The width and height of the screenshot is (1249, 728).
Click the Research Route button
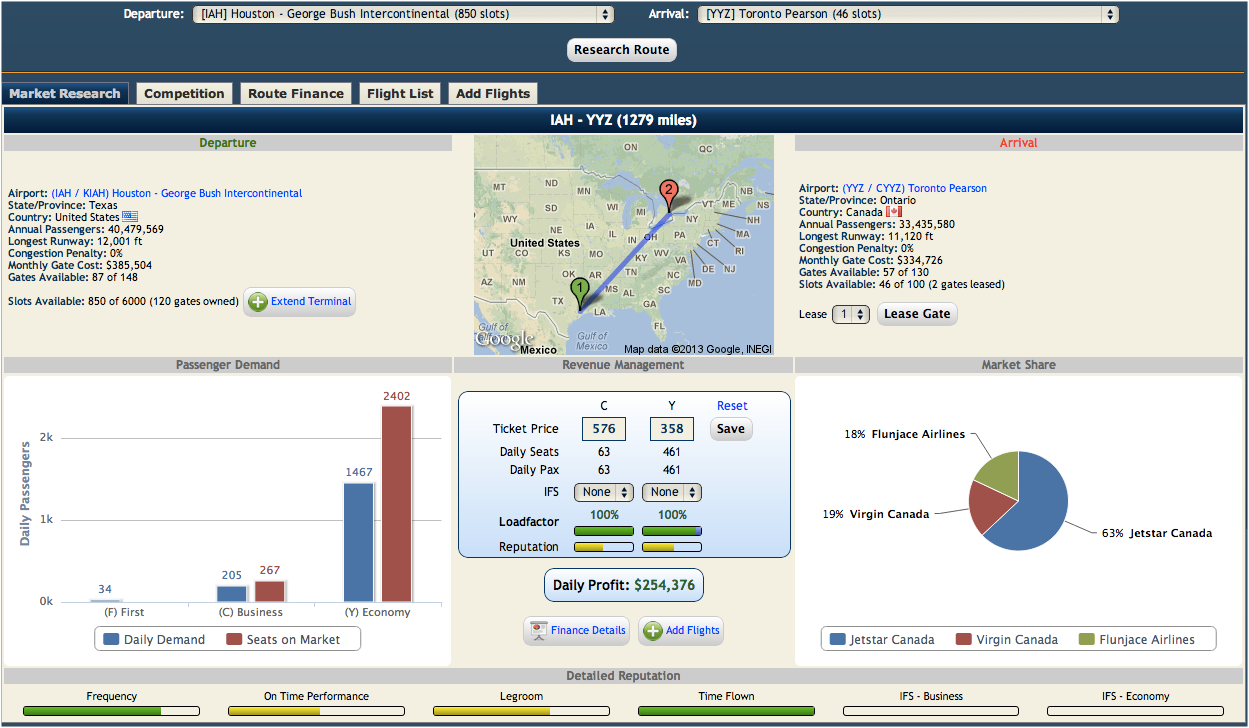[622, 50]
